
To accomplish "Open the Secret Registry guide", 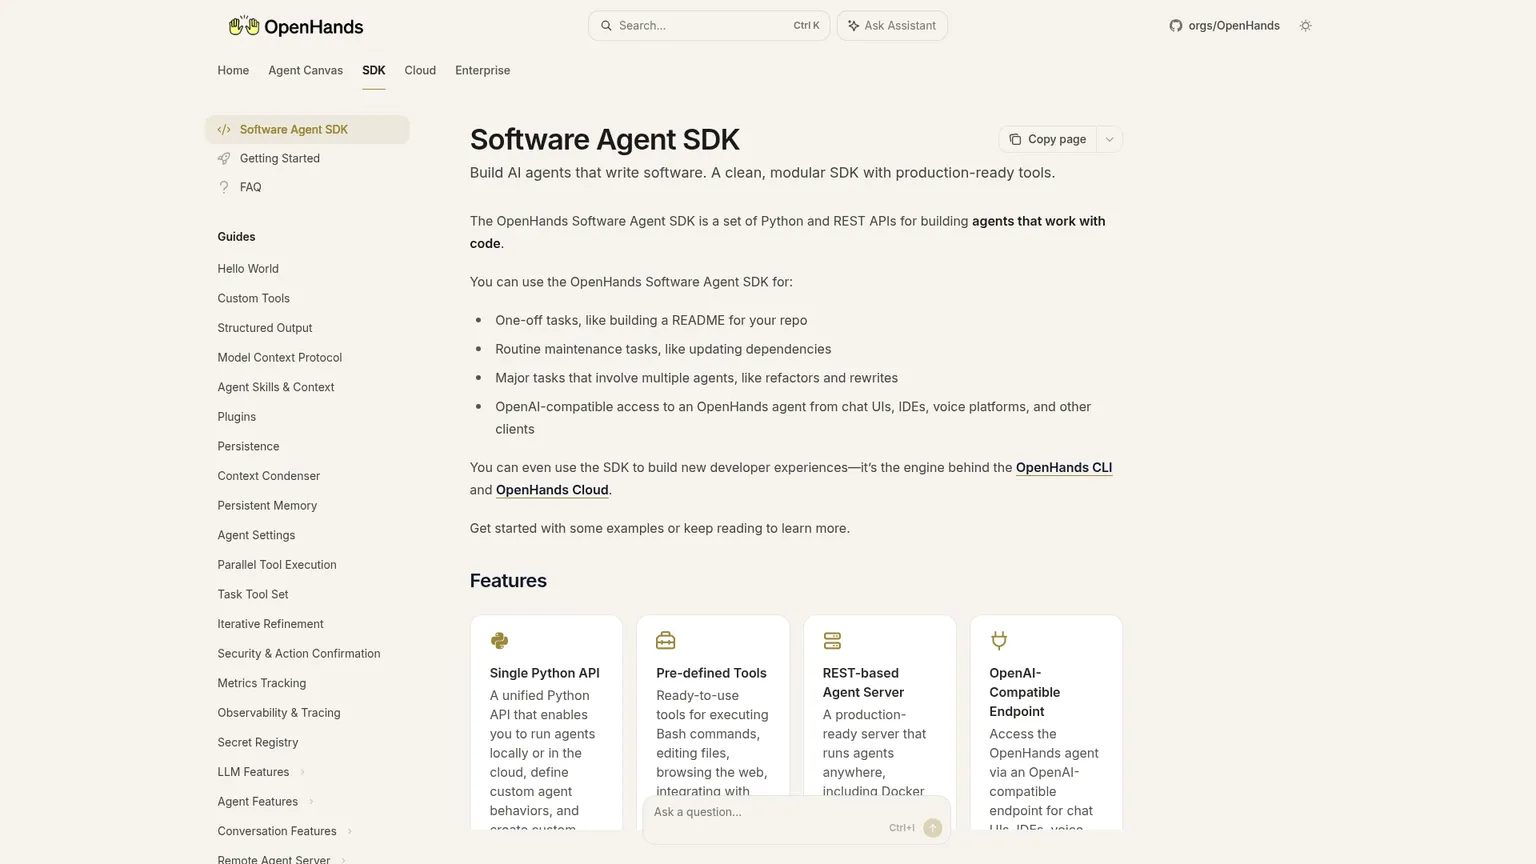I will 258,742.
